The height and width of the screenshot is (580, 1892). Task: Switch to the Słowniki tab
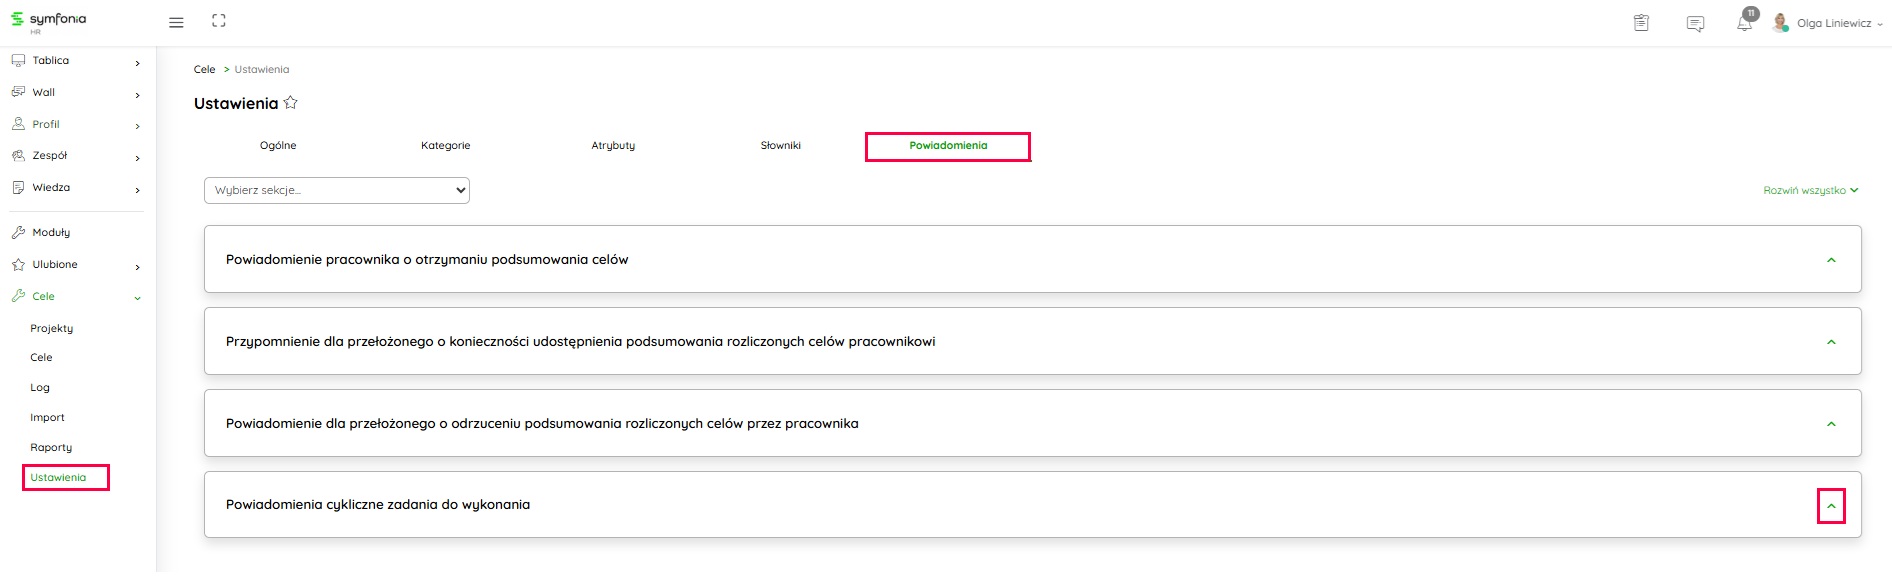(x=780, y=146)
